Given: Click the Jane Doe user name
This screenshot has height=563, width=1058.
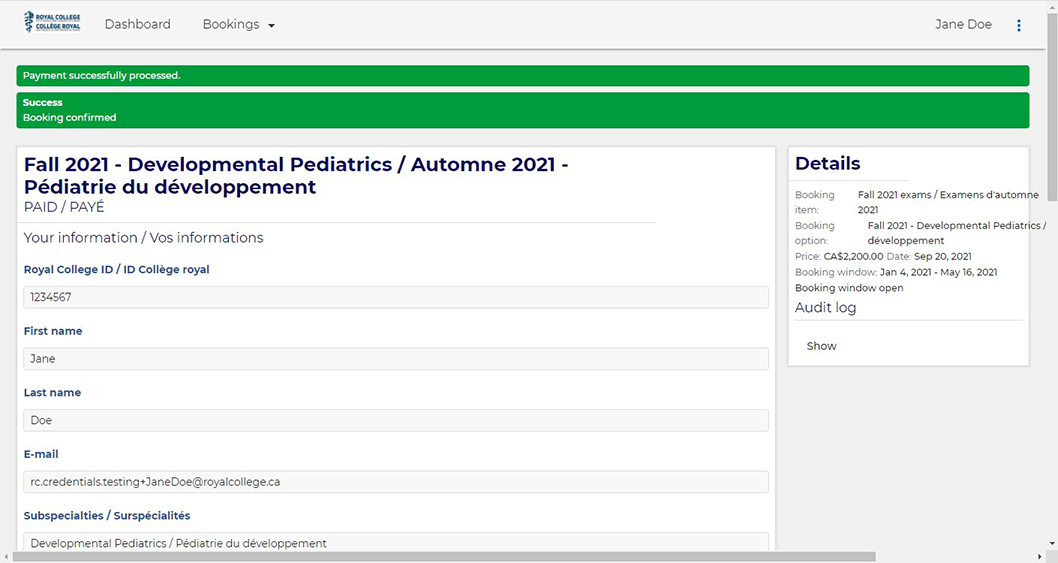Looking at the screenshot, I should 963,24.
